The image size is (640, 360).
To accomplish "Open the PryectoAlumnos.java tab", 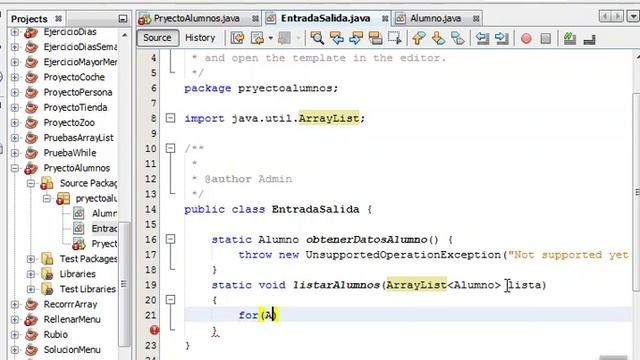I will point(196,18).
